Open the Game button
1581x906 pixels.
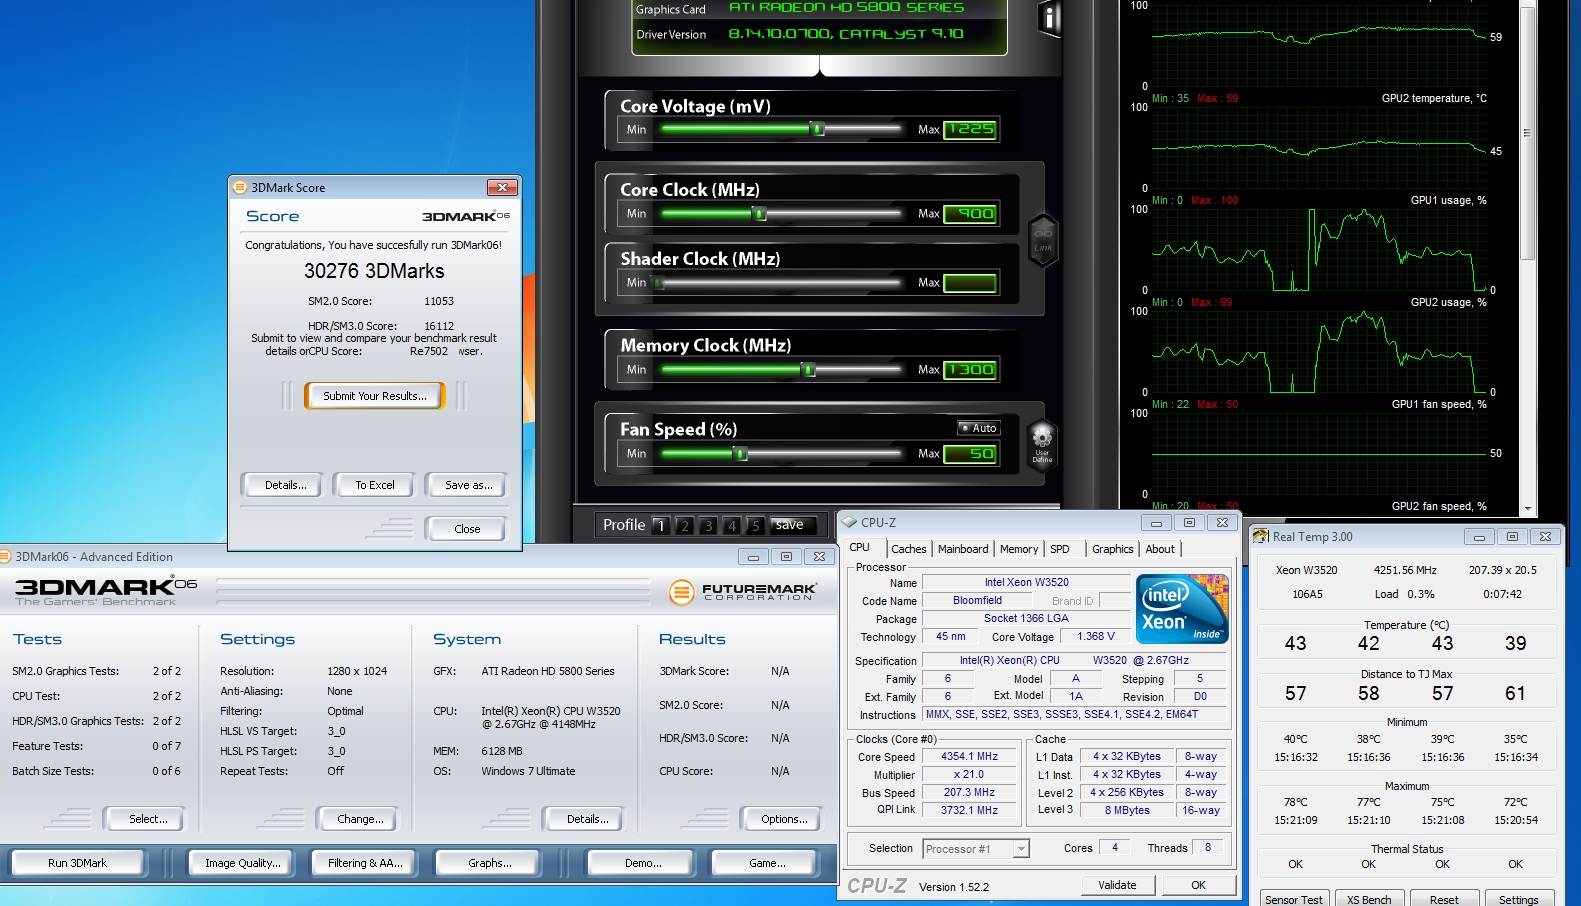767,863
